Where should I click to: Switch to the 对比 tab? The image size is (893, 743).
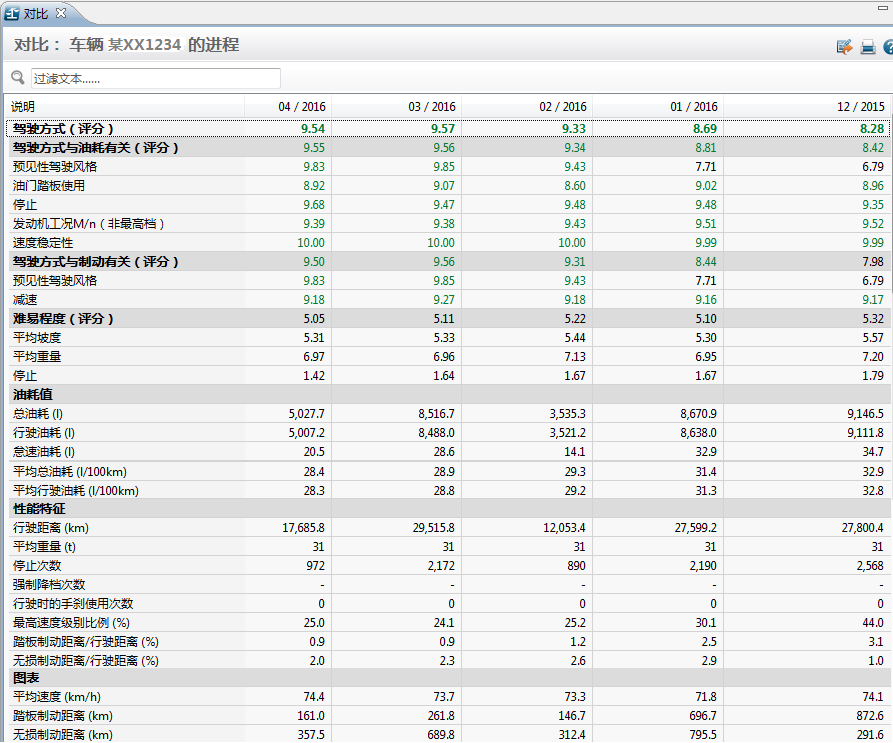click(35, 13)
